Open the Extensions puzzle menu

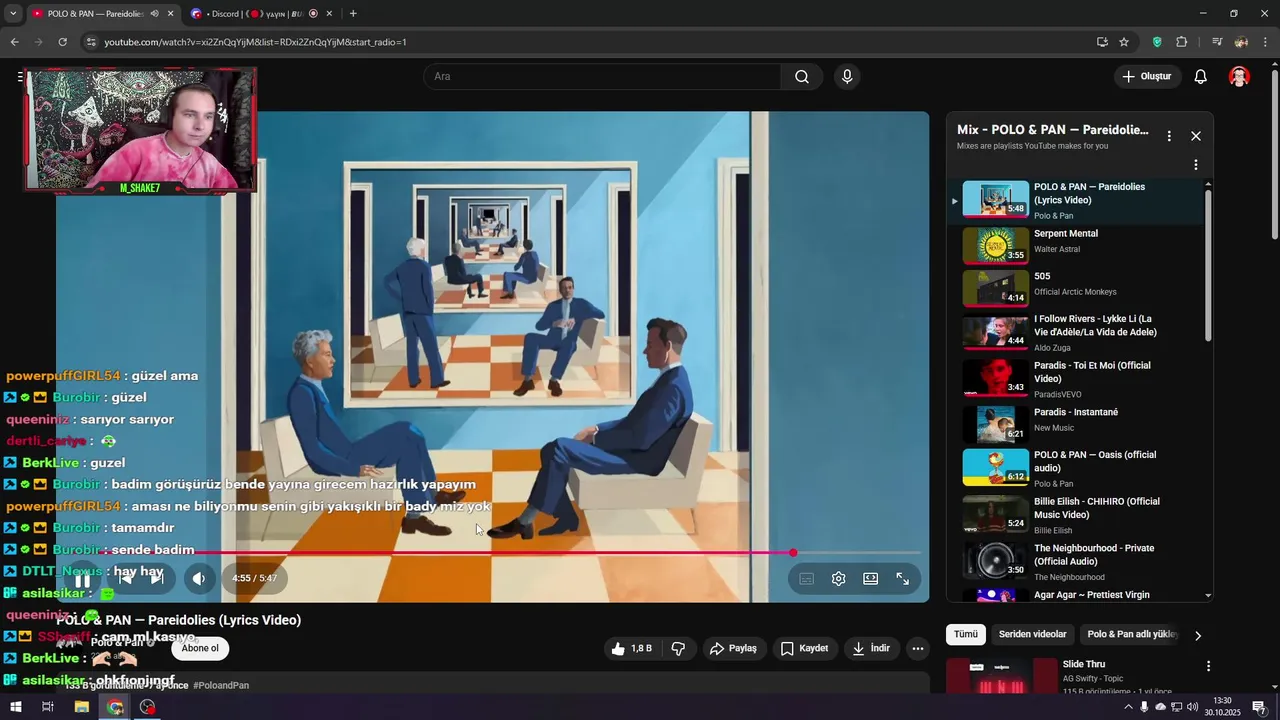tap(1182, 42)
